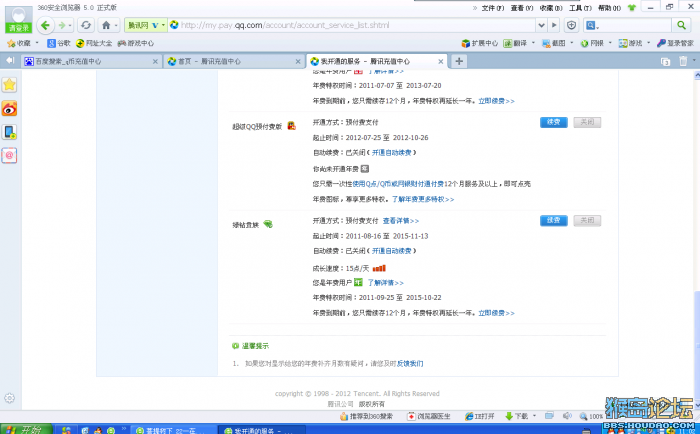The width and height of the screenshot is (700, 434).
Task: Click 关闭 button for 绿钻贵族
Action: [587, 220]
